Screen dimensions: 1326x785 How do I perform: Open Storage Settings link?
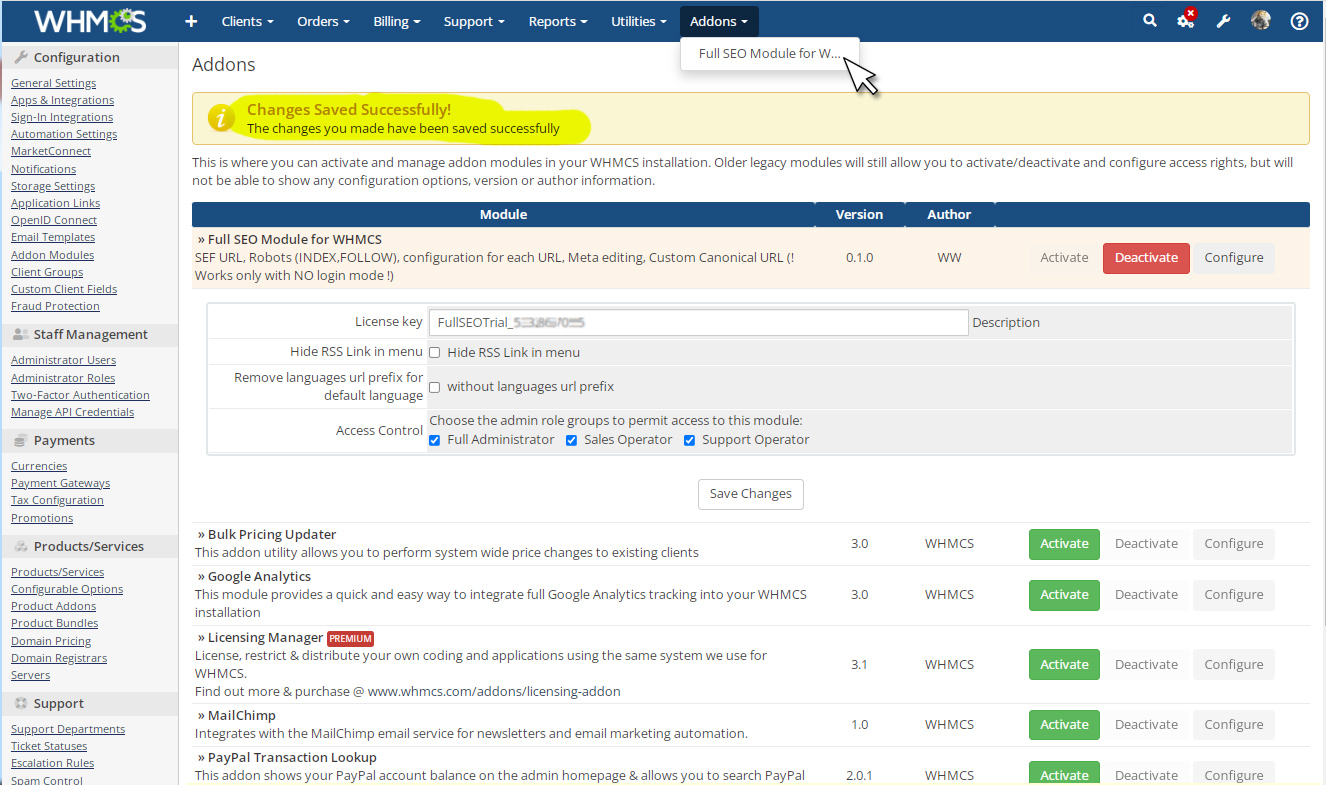53,186
